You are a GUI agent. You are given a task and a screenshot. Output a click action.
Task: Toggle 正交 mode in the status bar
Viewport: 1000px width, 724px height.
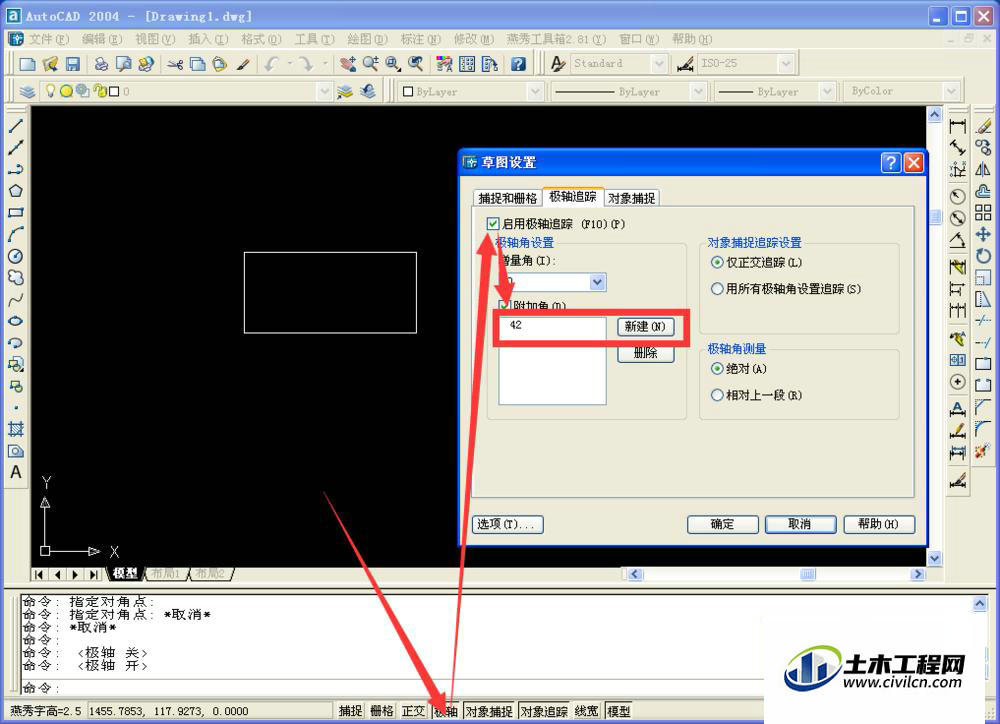(x=413, y=711)
